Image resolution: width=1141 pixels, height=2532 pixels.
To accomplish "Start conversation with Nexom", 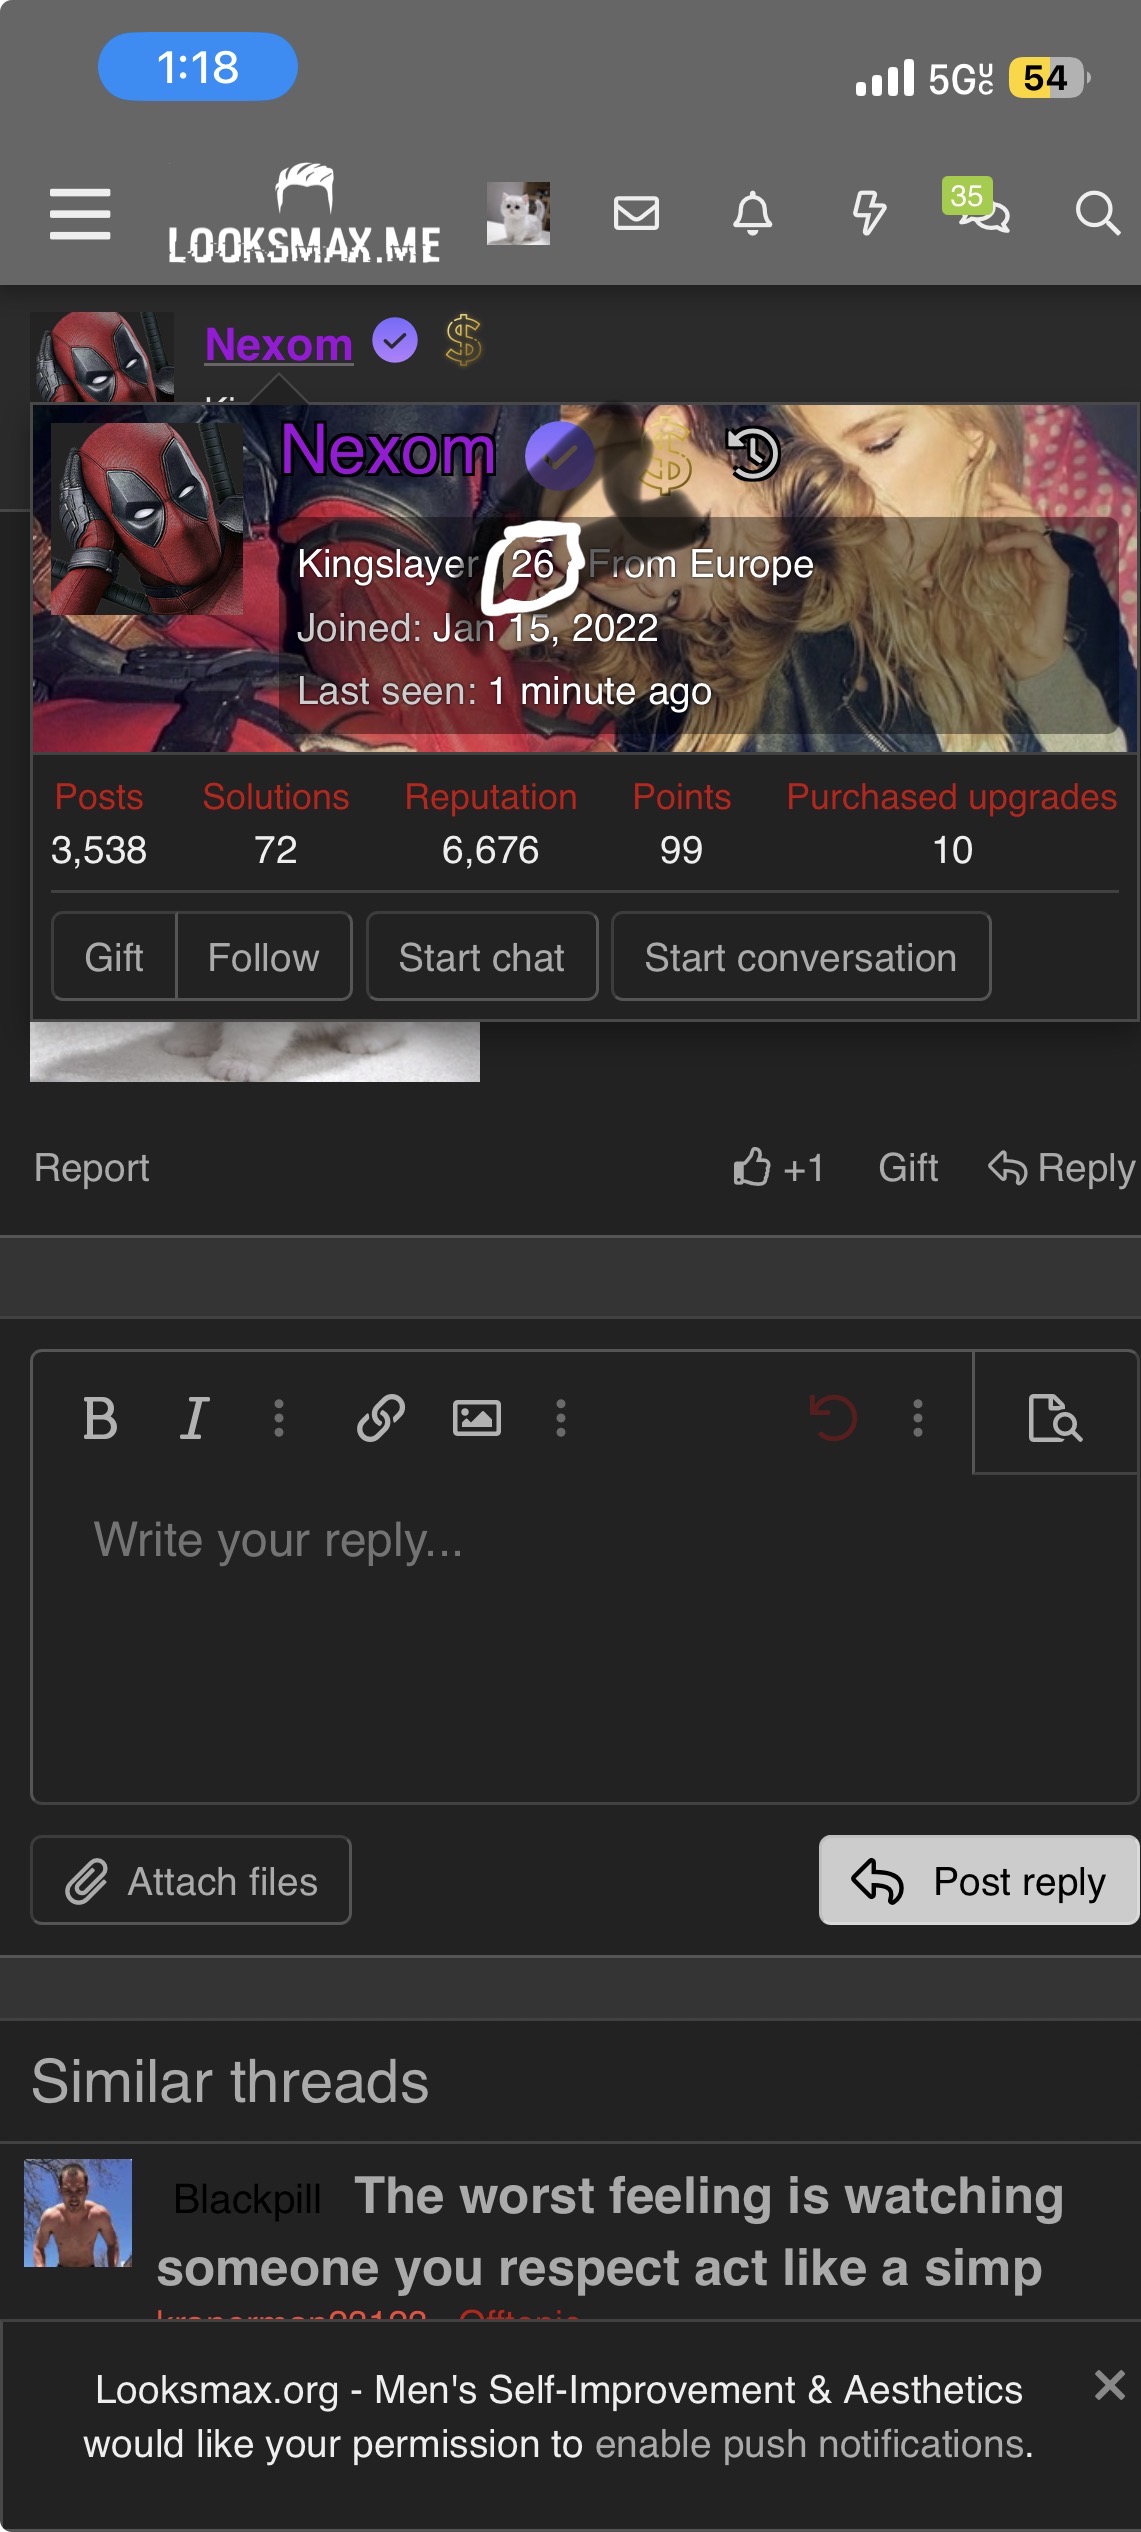I will pos(801,957).
